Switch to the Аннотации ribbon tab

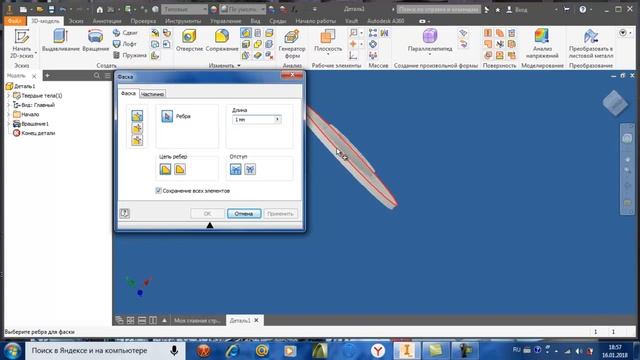coord(107,21)
